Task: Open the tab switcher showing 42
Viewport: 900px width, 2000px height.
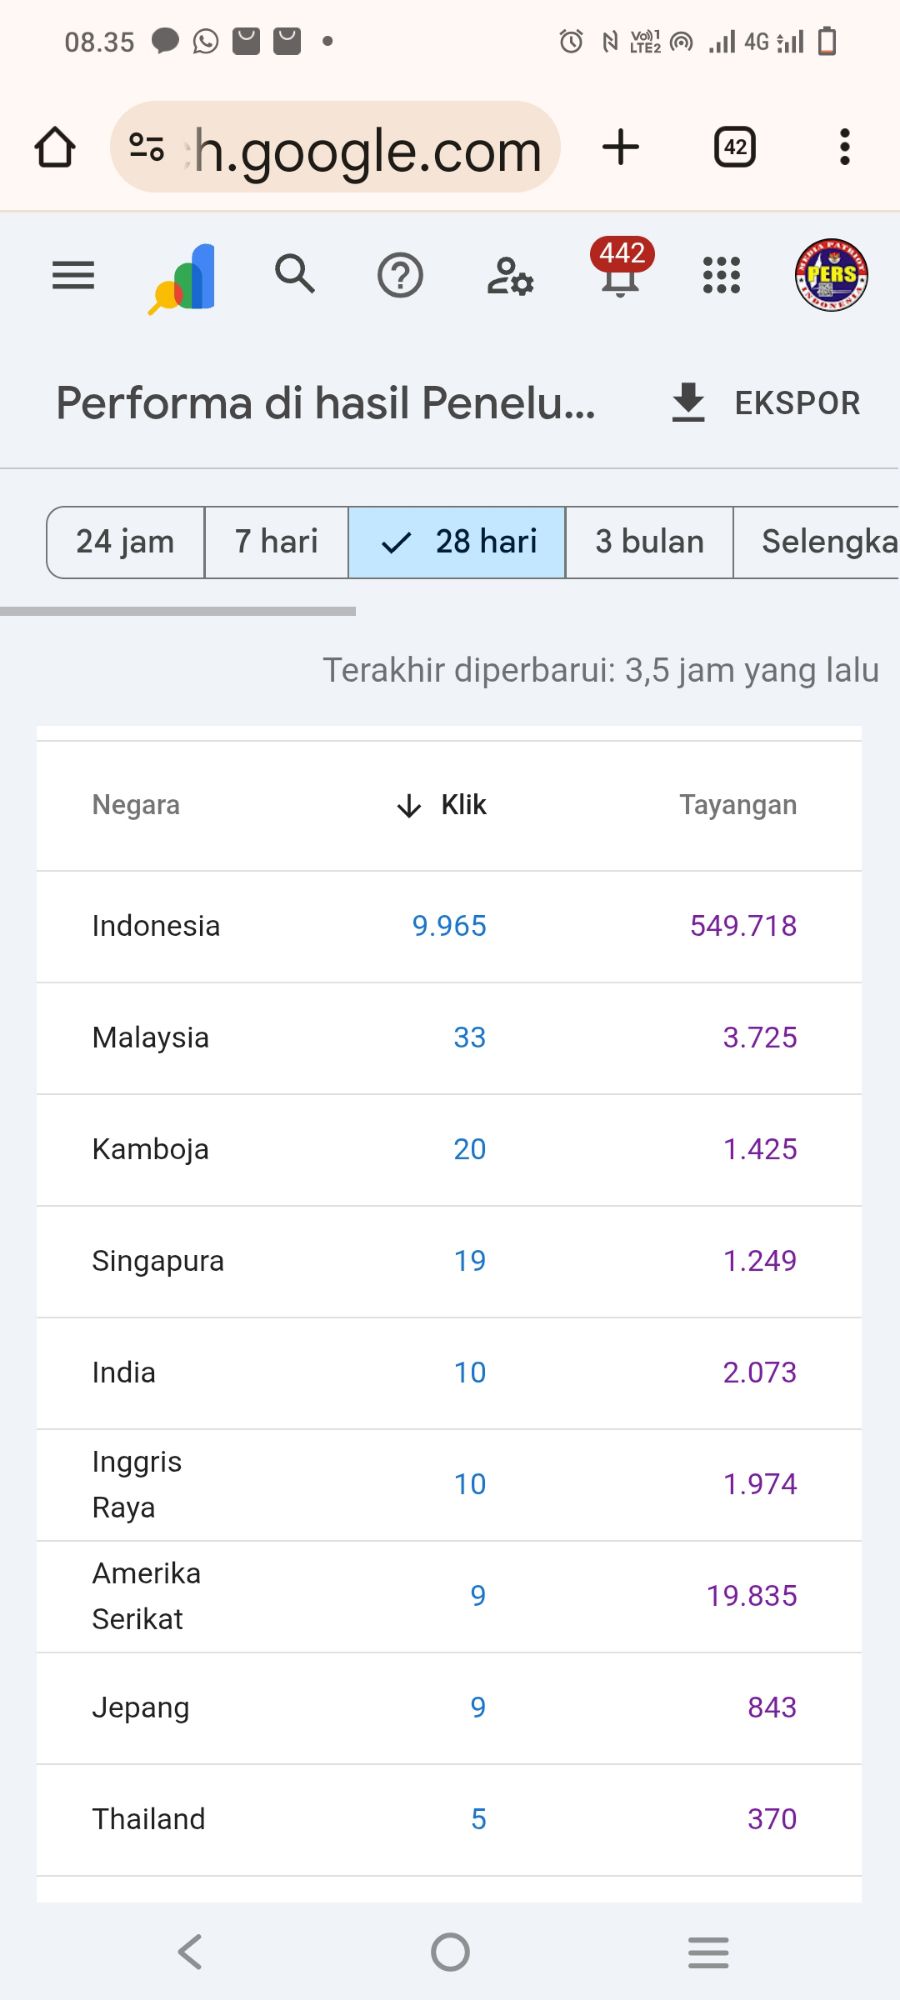Action: (735, 147)
